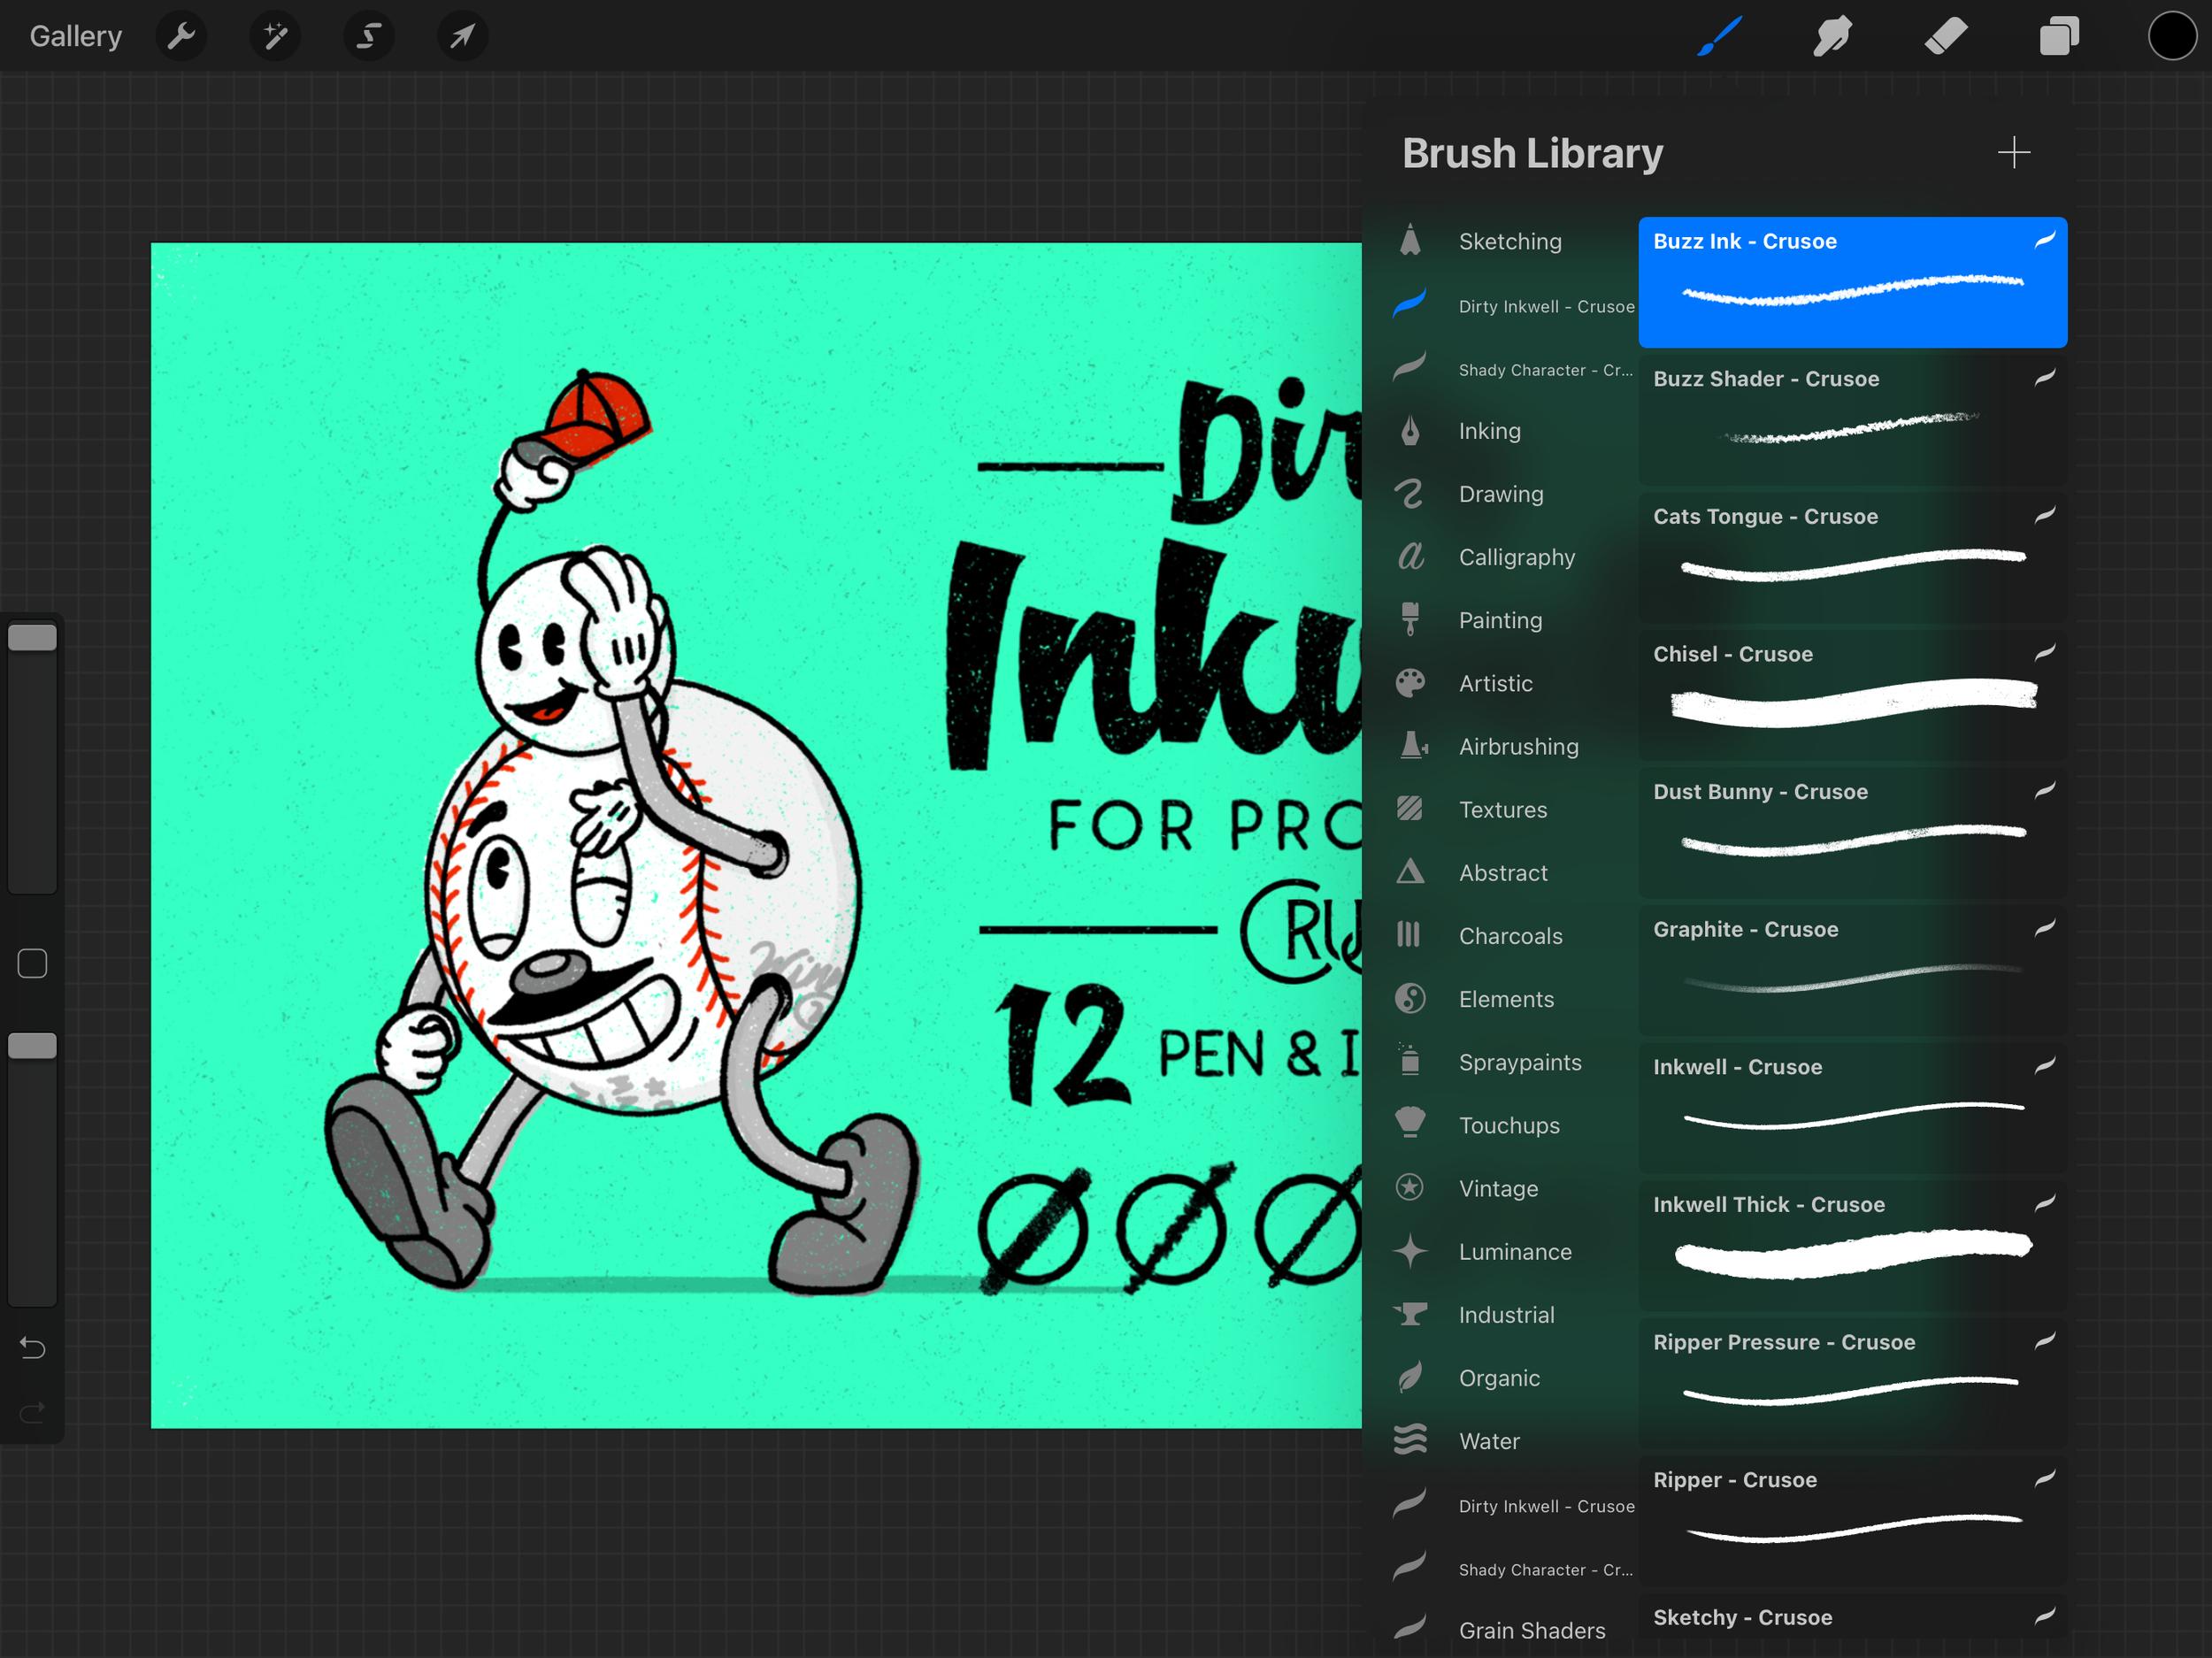Image resolution: width=2212 pixels, height=1658 pixels.
Task: Select the Eraser tool
Action: (x=1946, y=37)
